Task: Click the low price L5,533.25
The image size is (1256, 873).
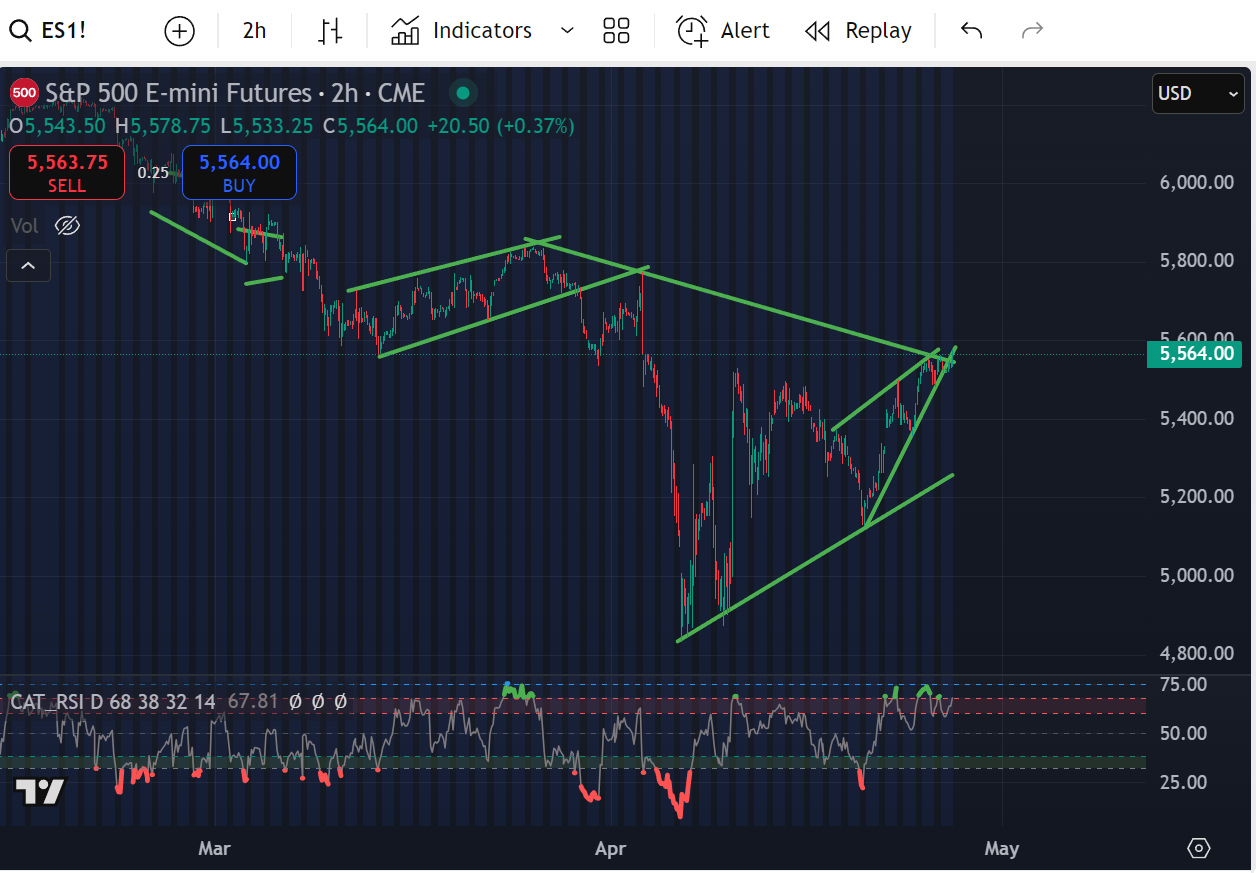Action: pyautogui.click(x=267, y=127)
